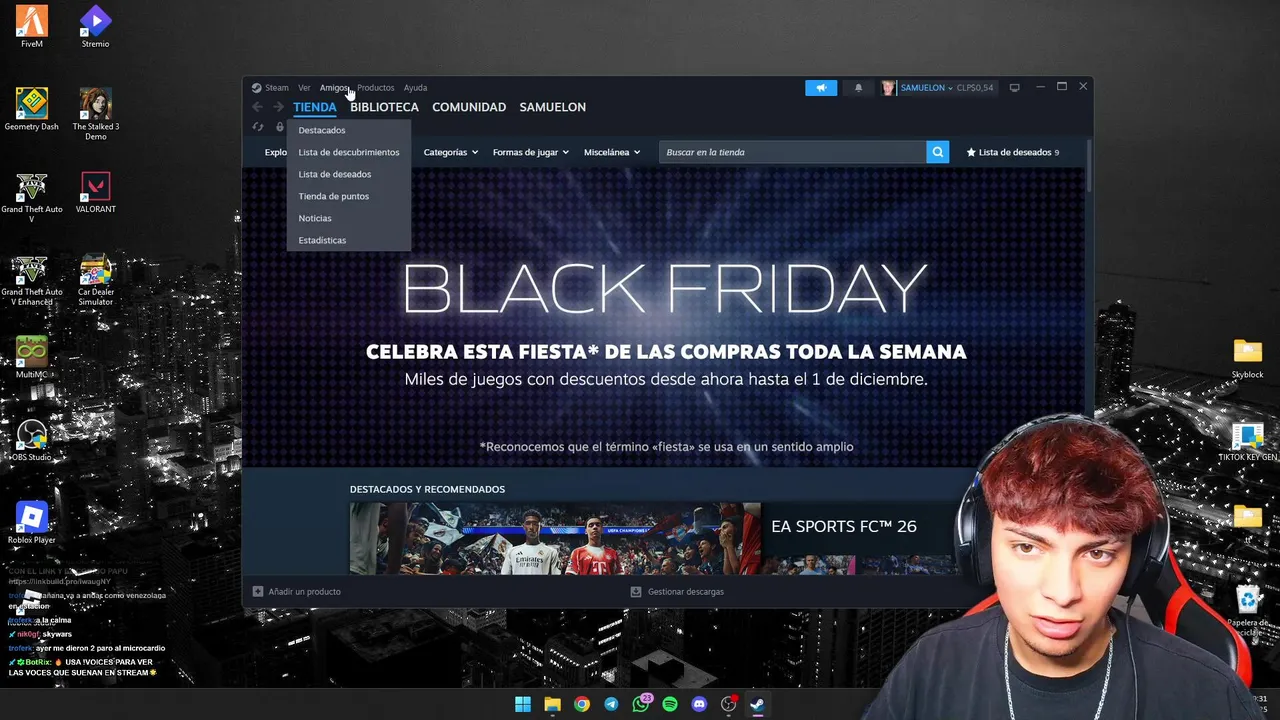Image resolution: width=1280 pixels, height=720 pixels.
Task: Click the blue megaphone announcements button
Action: click(821, 88)
